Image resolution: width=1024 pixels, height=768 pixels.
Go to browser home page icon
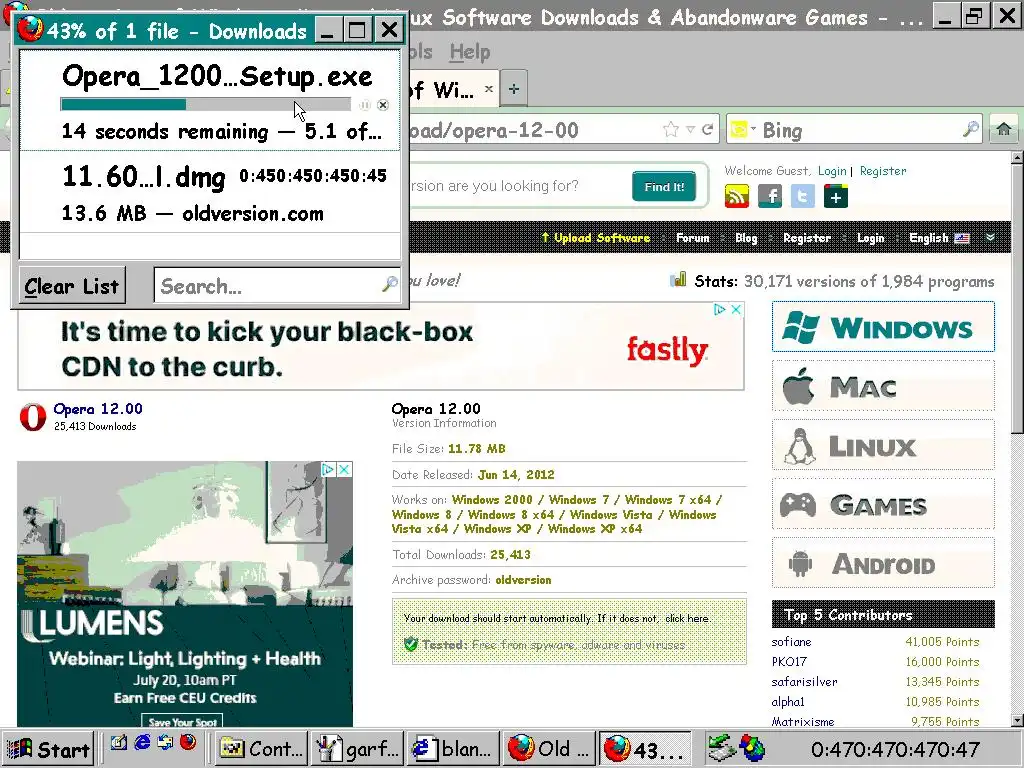point(1004,129)
